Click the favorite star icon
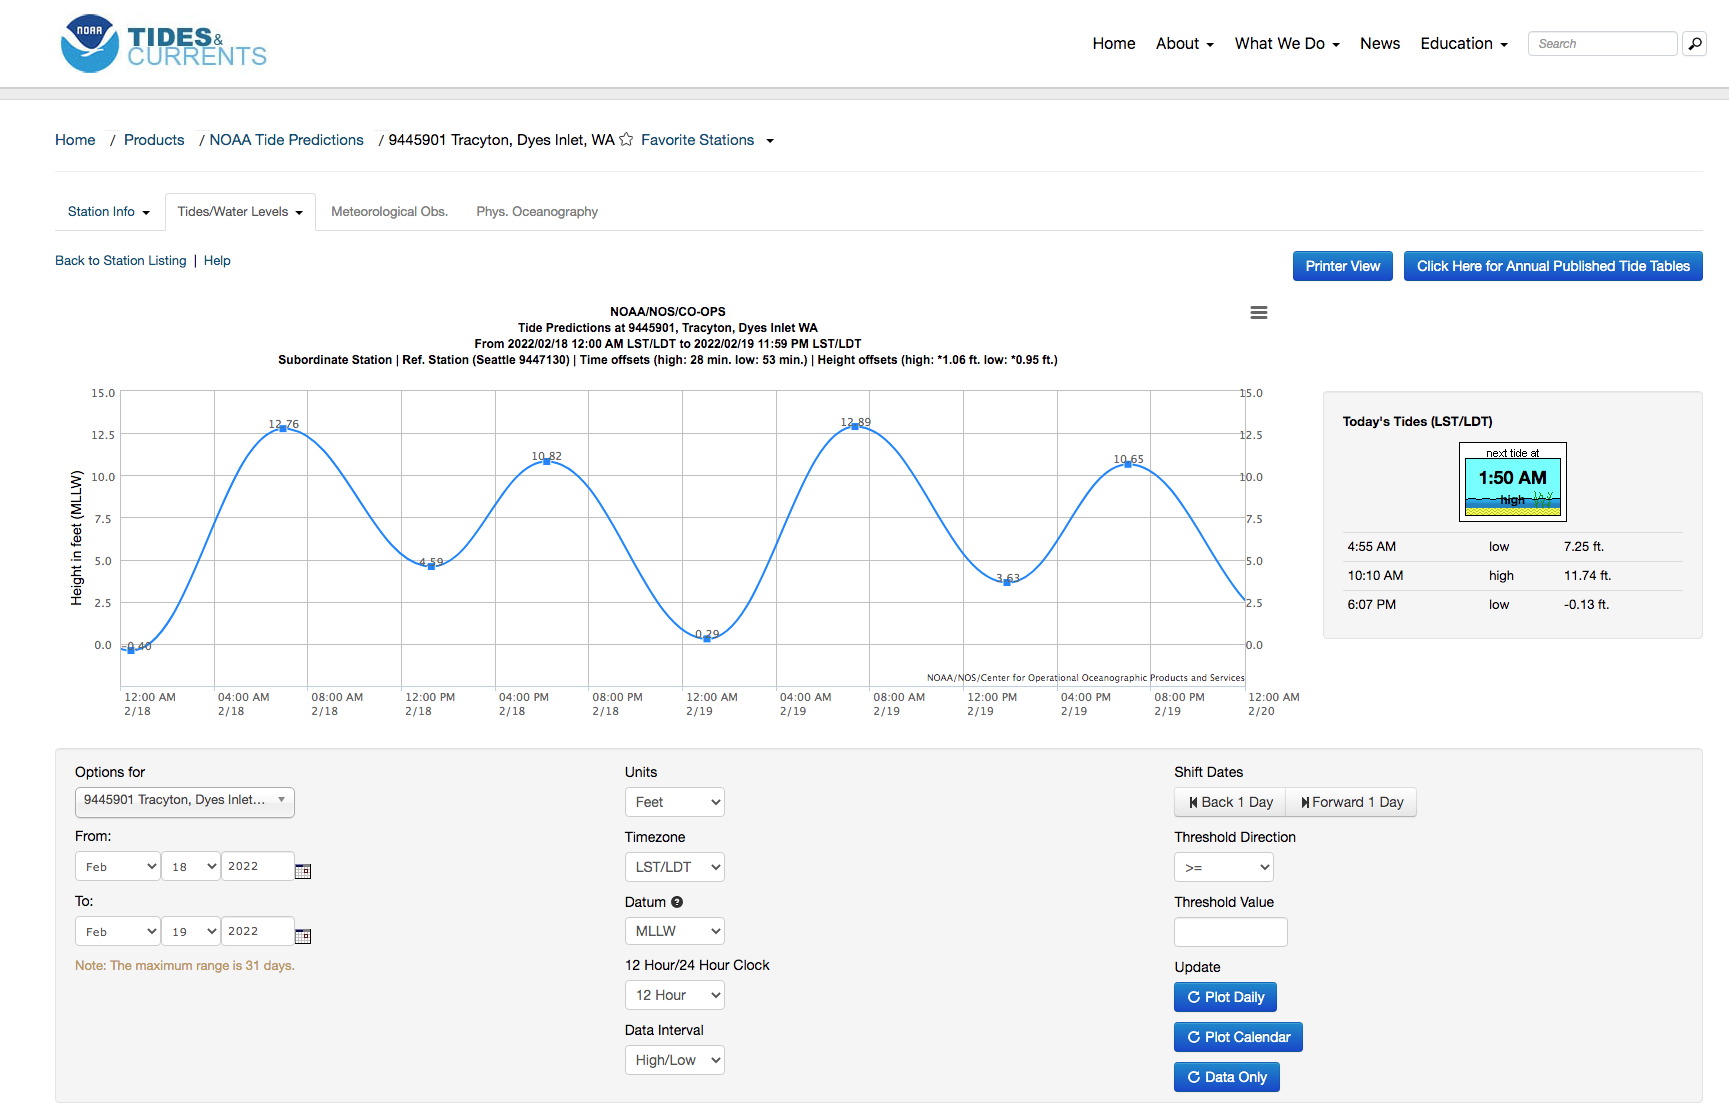This screenshot has height=1117, width=1729. 626,140
